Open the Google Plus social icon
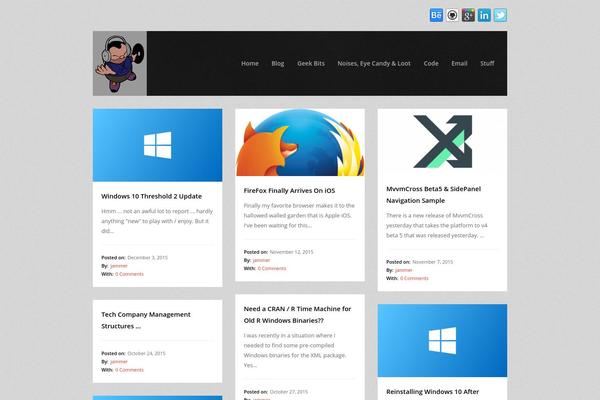 coord(468,15)
